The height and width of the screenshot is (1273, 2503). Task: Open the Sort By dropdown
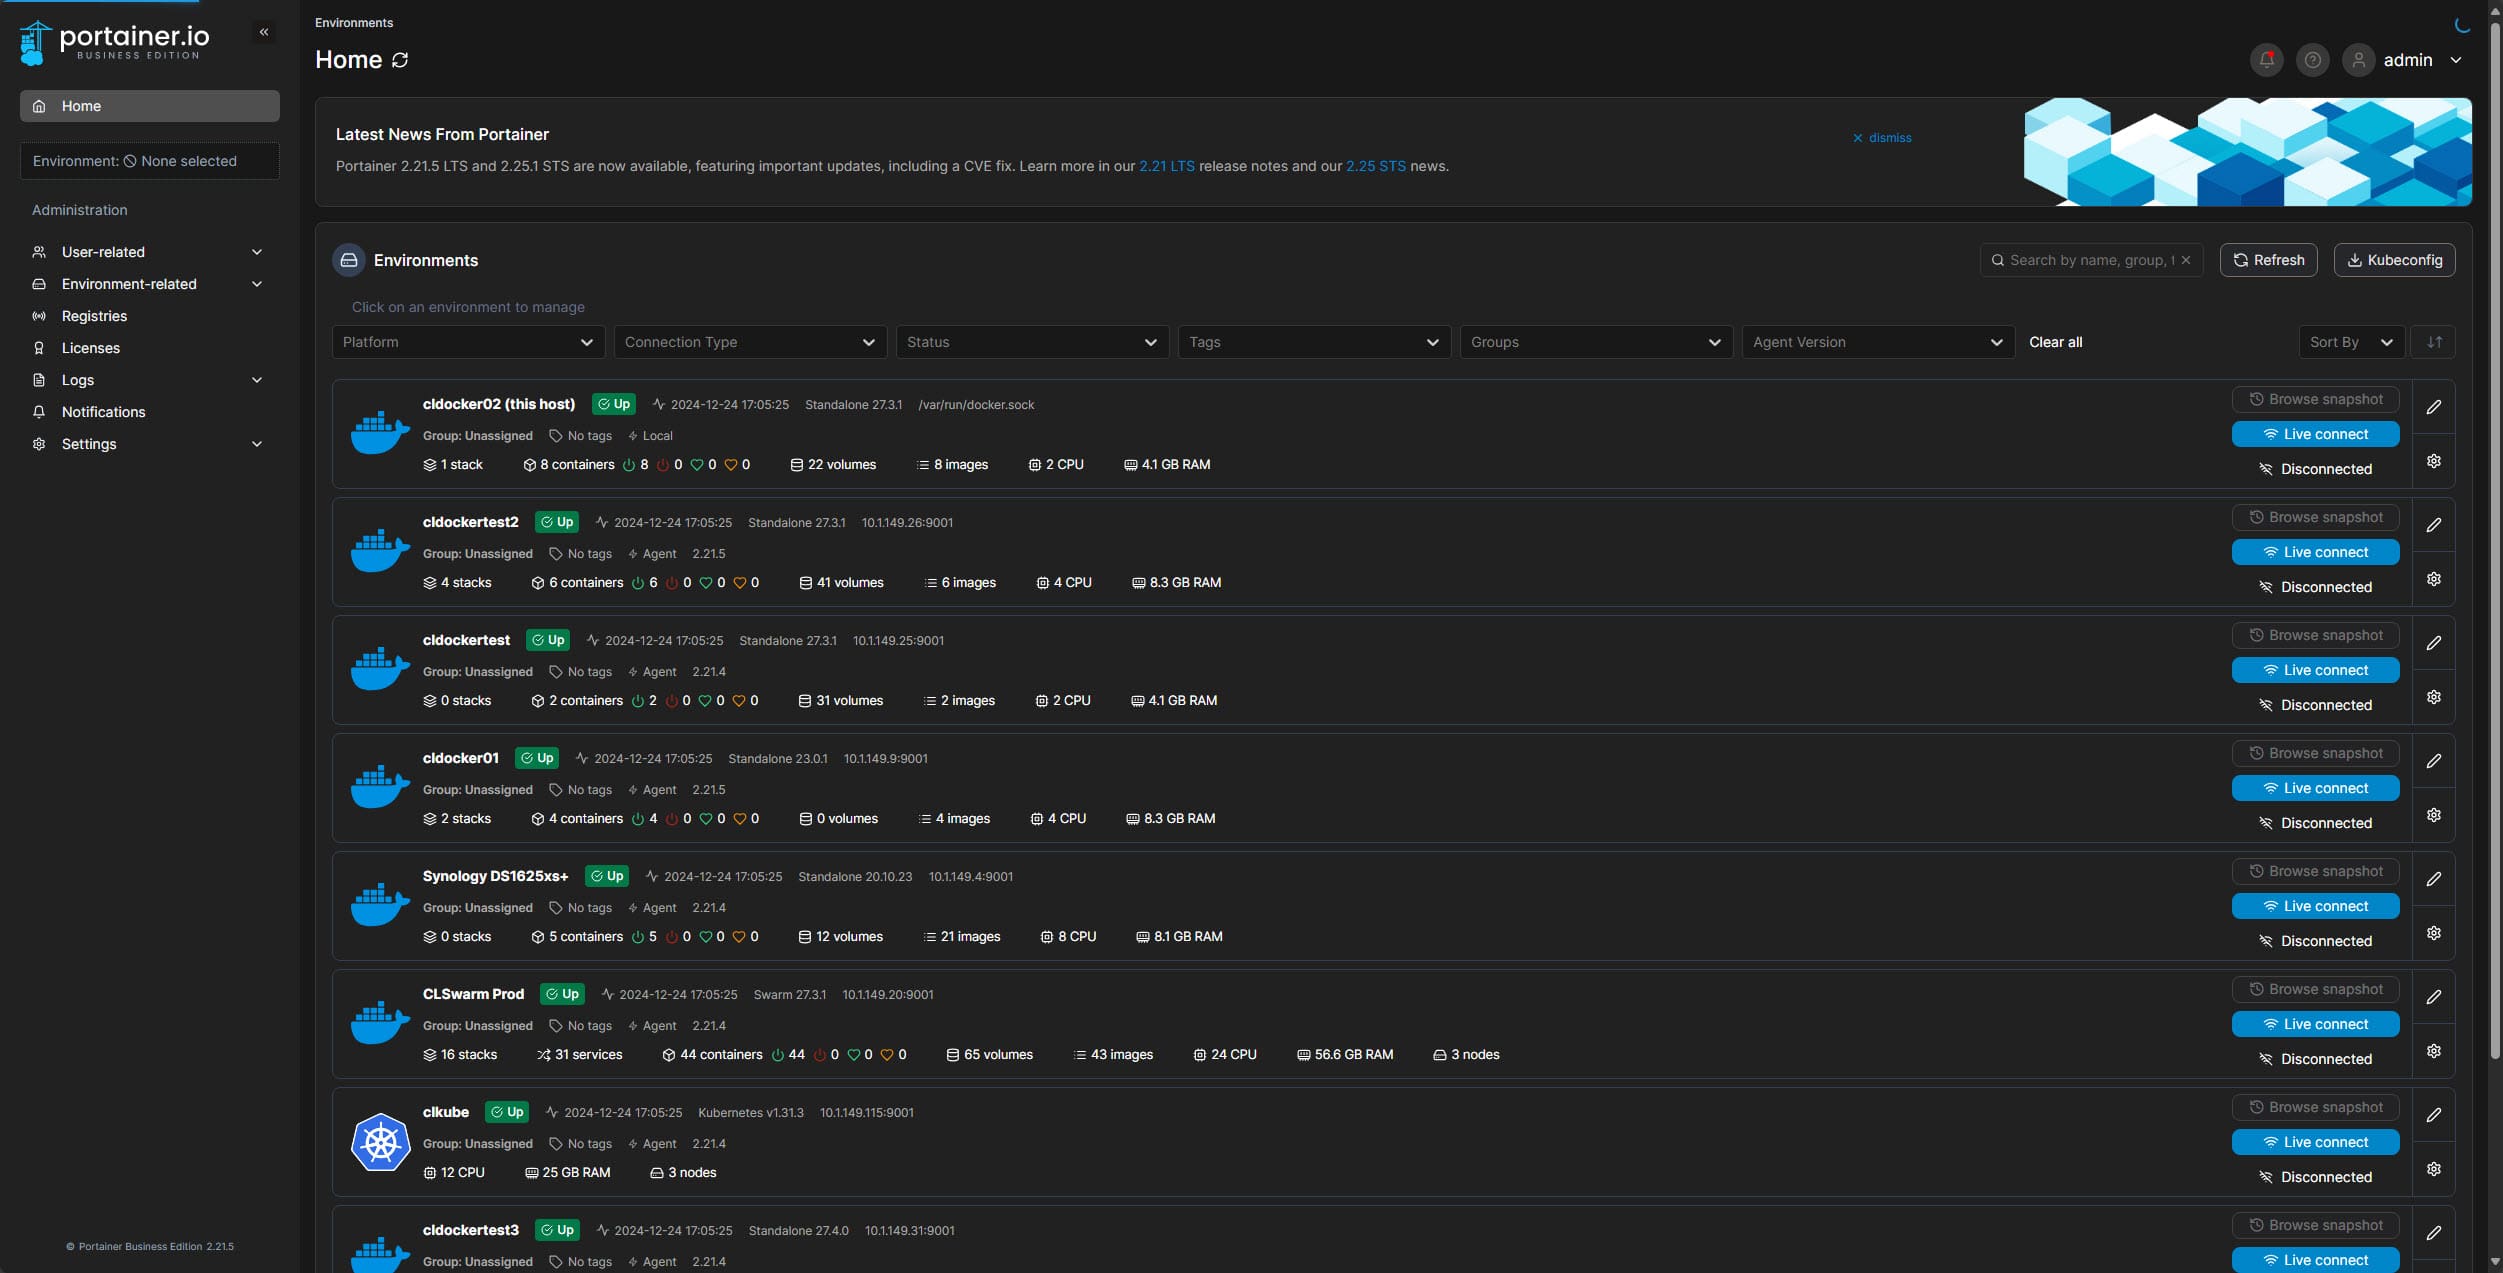point(2351,342)
